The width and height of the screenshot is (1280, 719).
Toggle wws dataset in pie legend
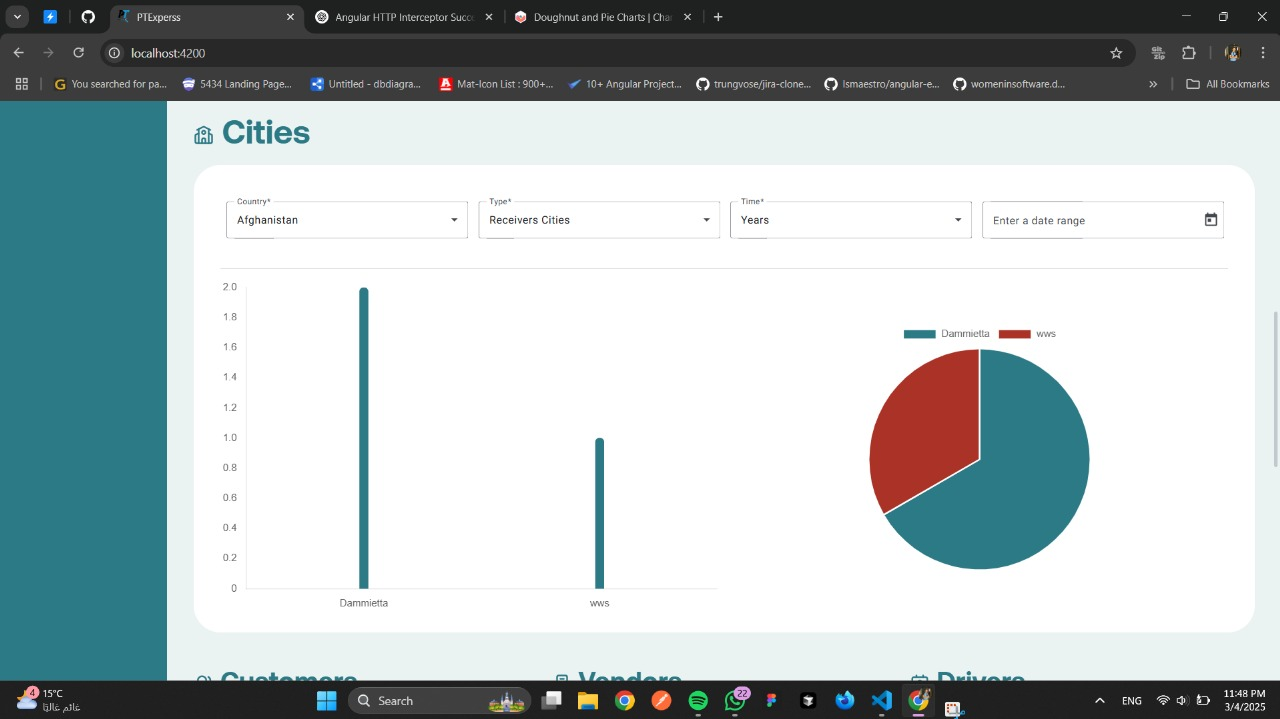1028,334
